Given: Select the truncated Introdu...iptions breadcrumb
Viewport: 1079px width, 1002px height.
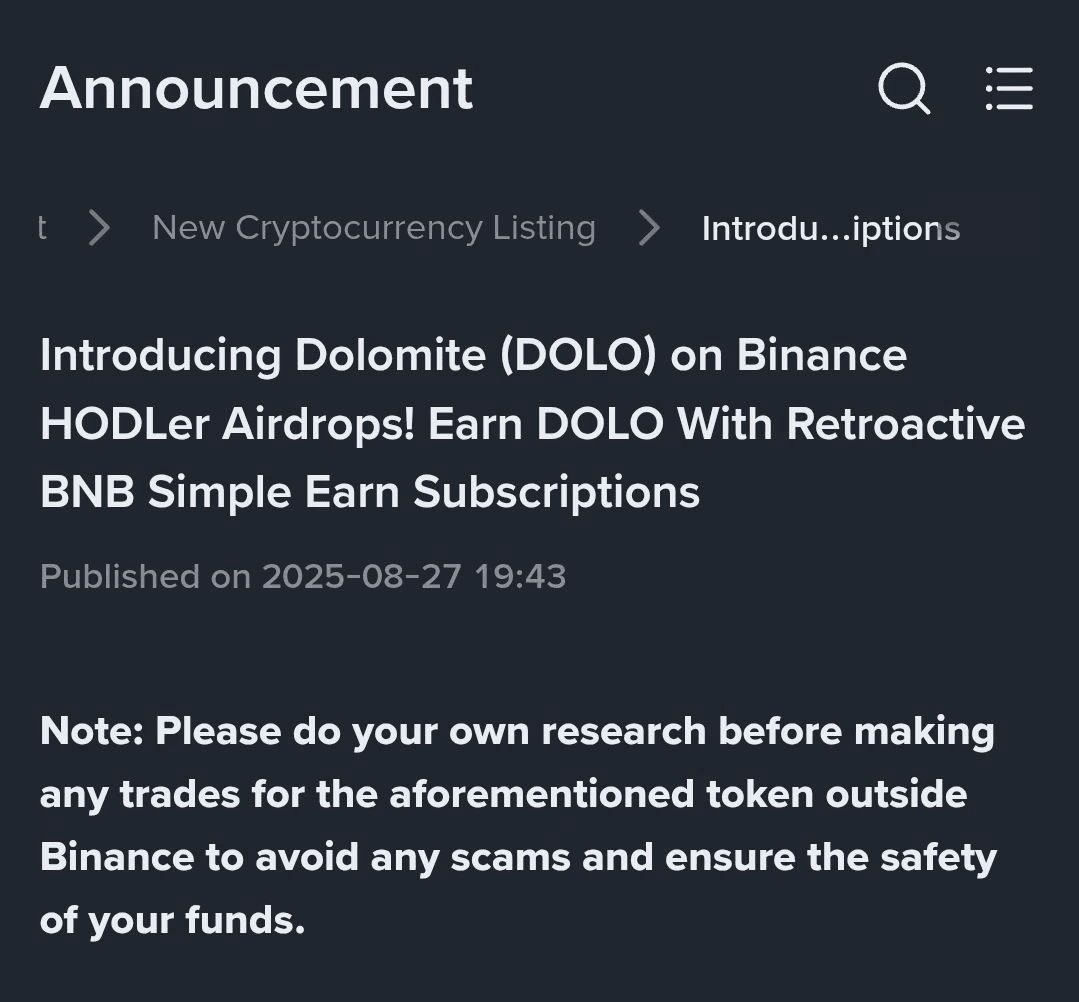Looking at the screenshot, I should [831, 228].
